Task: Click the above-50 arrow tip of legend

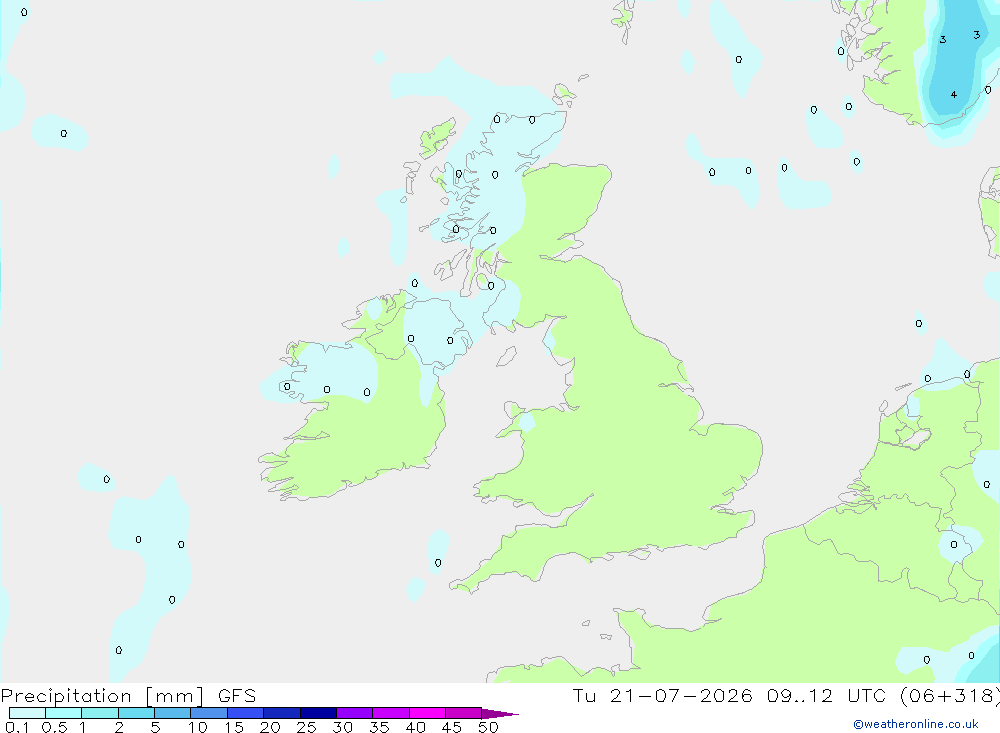Action: (500, 713)
